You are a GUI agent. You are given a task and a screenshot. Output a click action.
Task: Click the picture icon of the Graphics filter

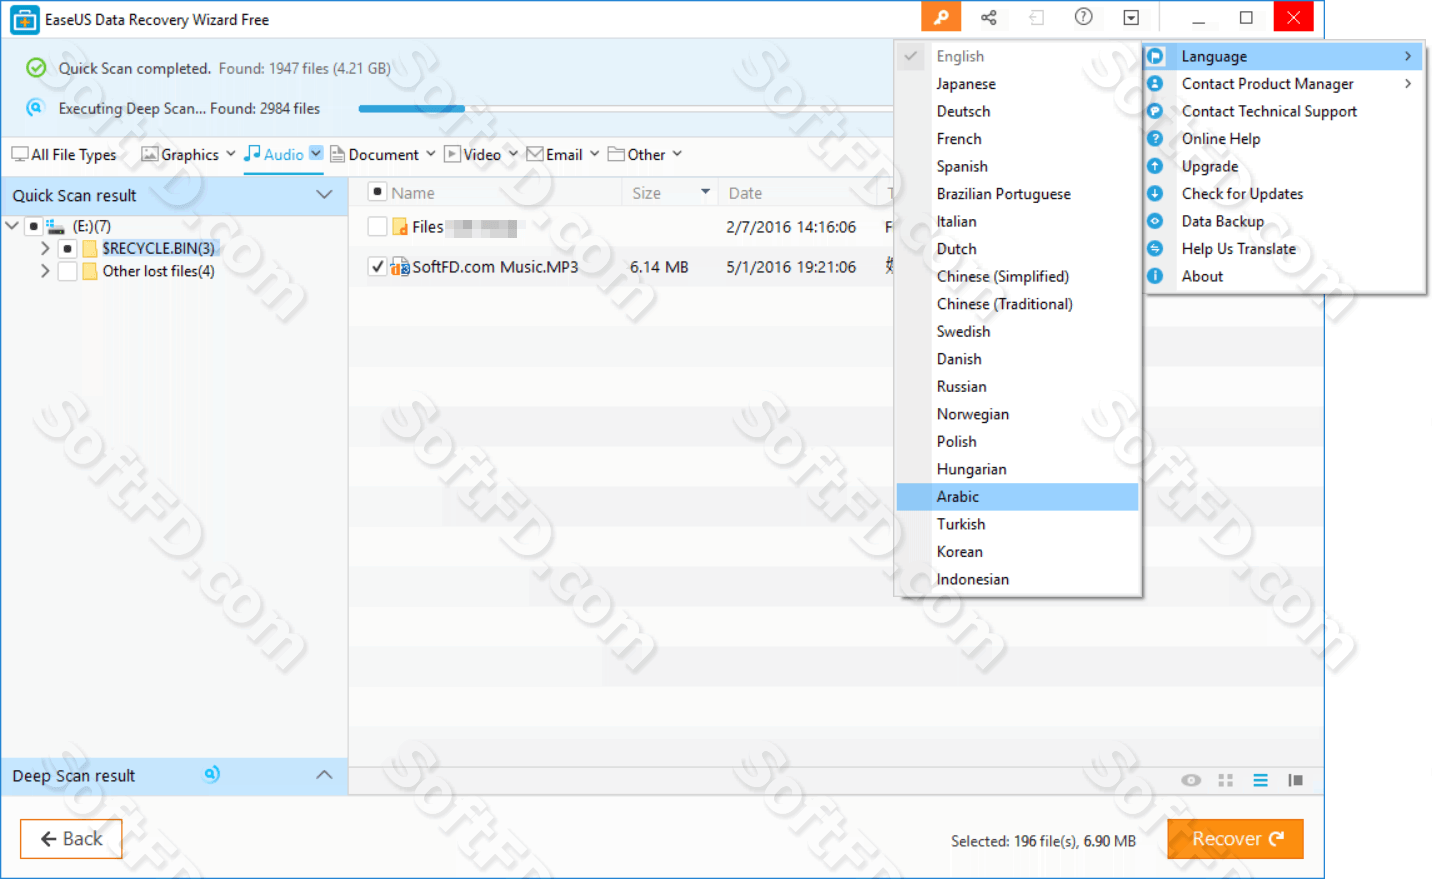click(x=150, y=154)
